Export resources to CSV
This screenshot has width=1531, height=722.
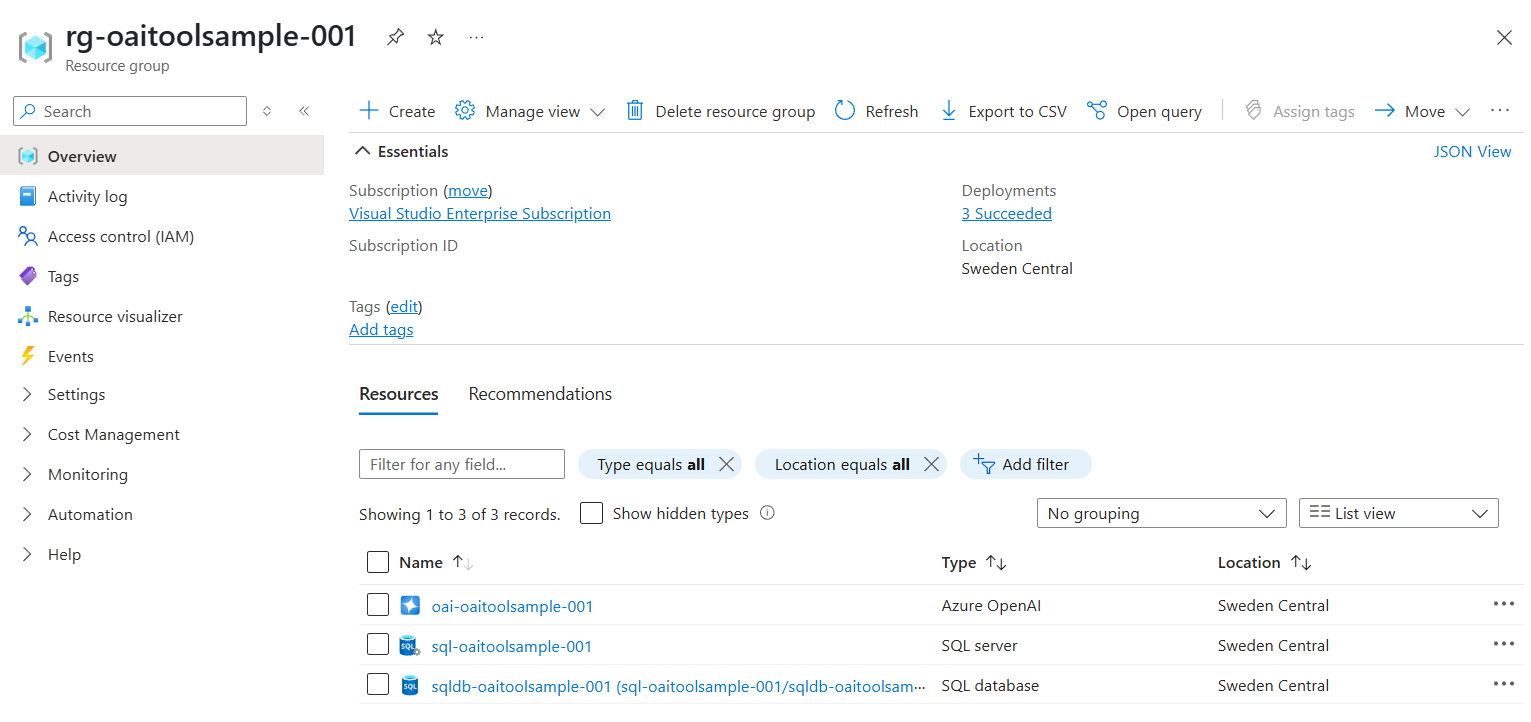point(1004,111)
